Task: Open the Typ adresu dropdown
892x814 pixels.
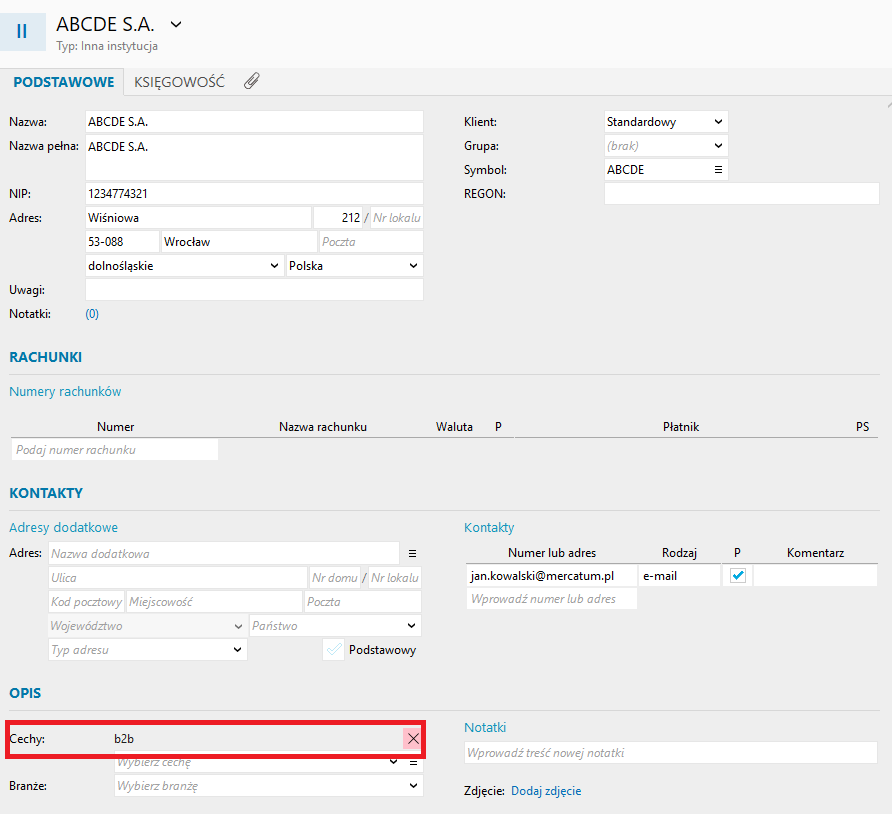Action: [147, 650]
